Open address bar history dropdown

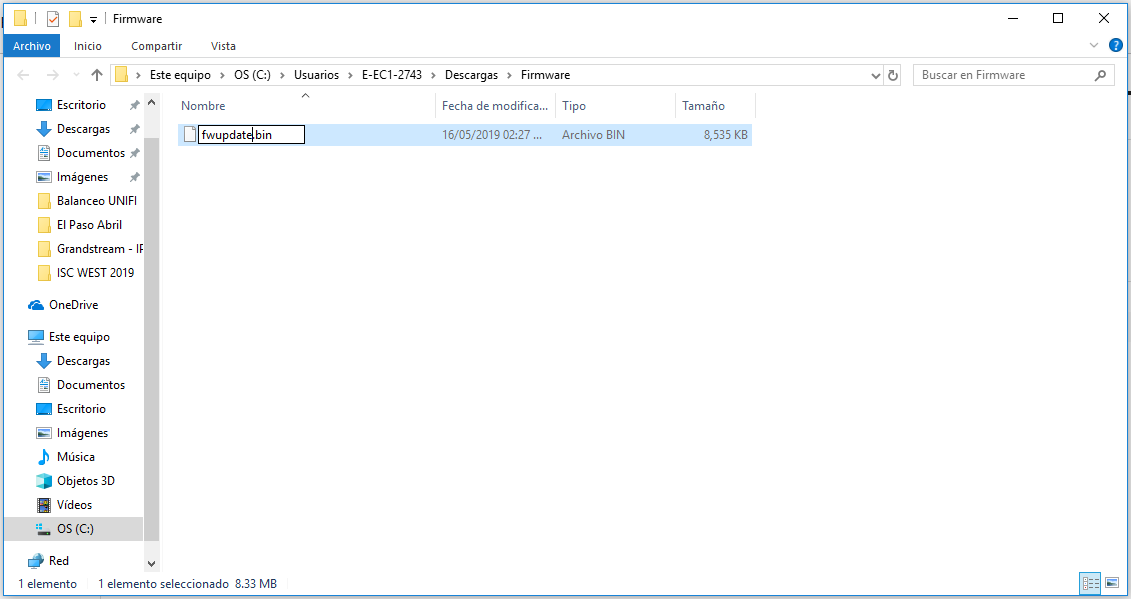(x=876, y=75)
